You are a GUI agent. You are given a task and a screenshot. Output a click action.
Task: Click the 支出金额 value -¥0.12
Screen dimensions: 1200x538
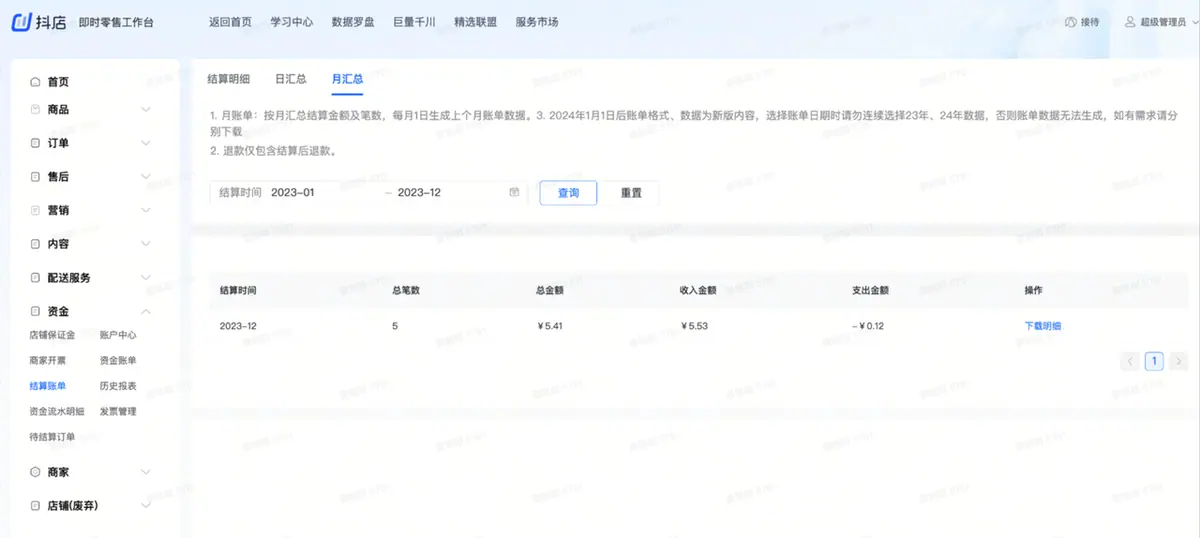coord(869,326)
